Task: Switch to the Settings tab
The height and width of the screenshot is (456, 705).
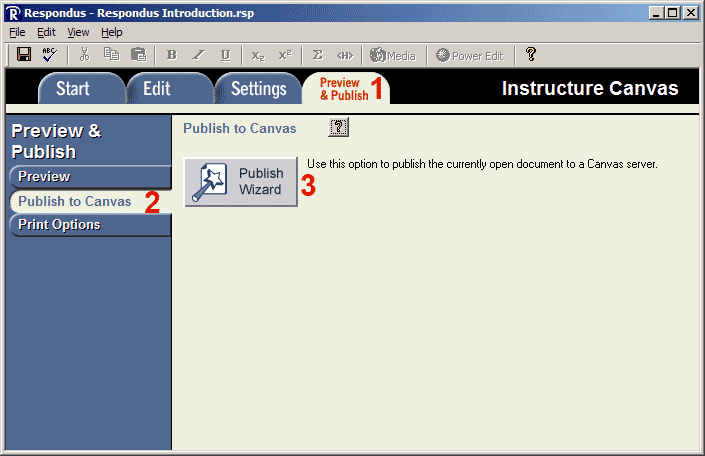Action: (x=258, y=89)
